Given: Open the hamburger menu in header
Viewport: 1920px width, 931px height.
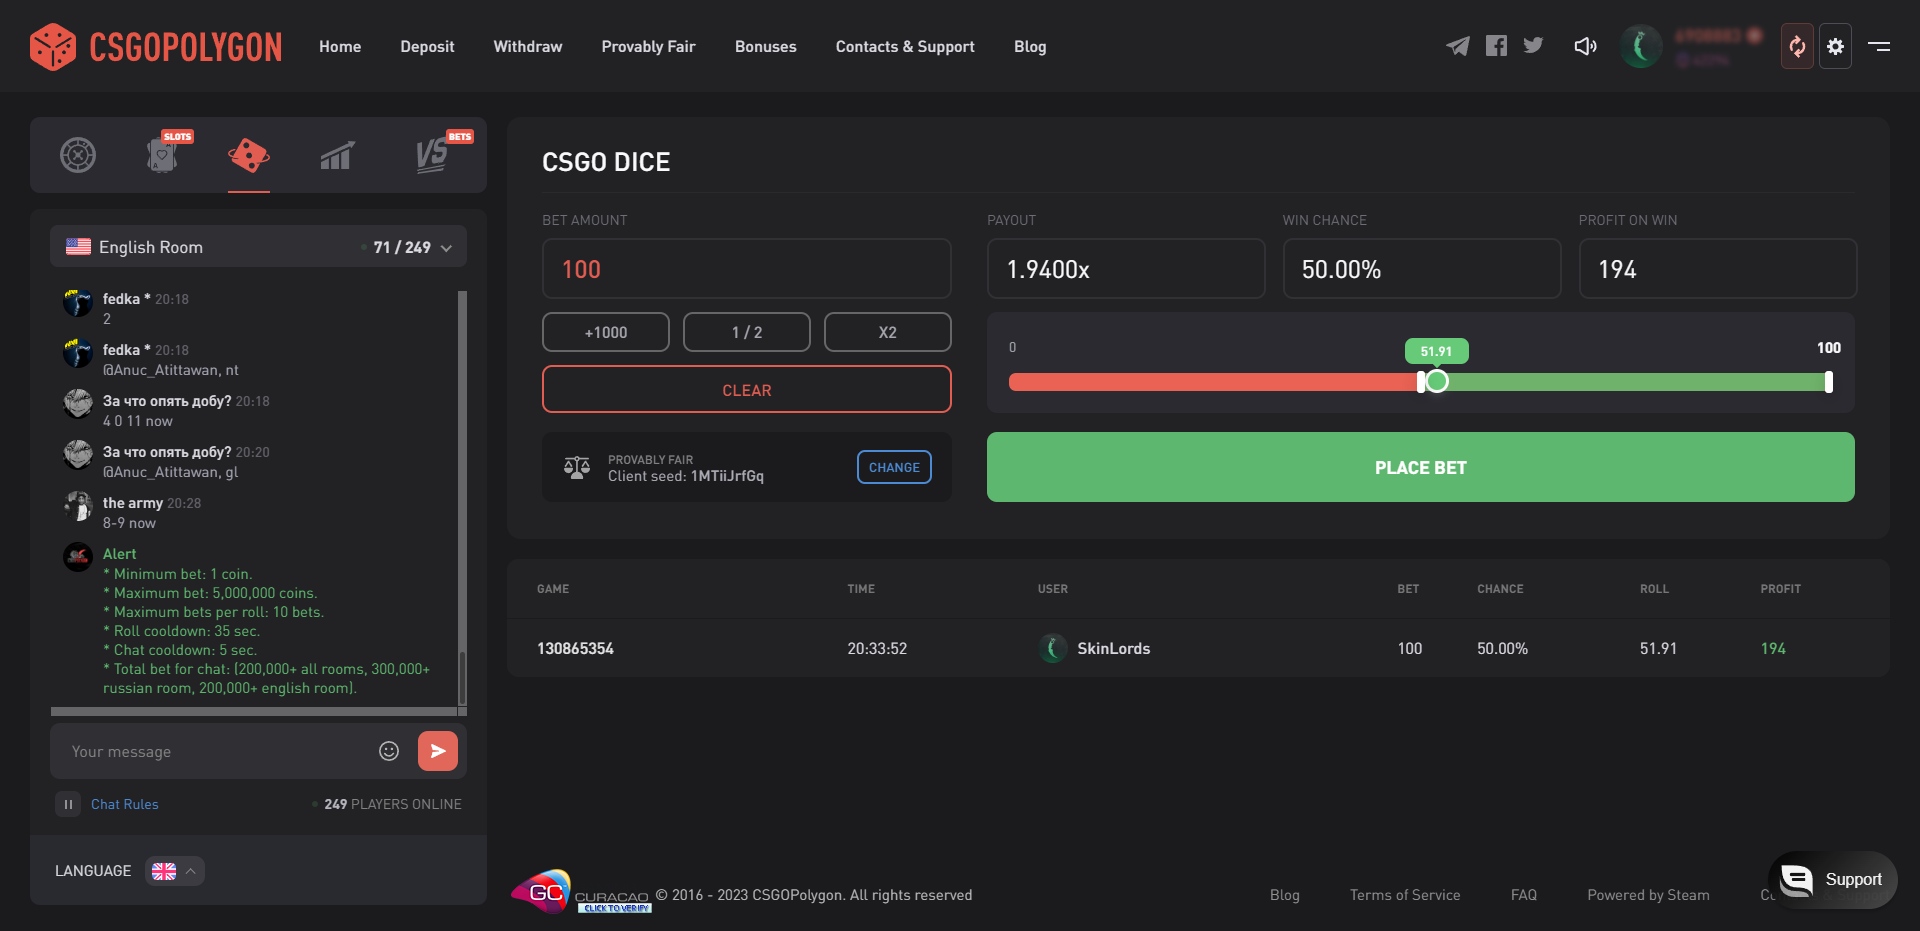Looking at the screenshot, I should [1879, 46].
